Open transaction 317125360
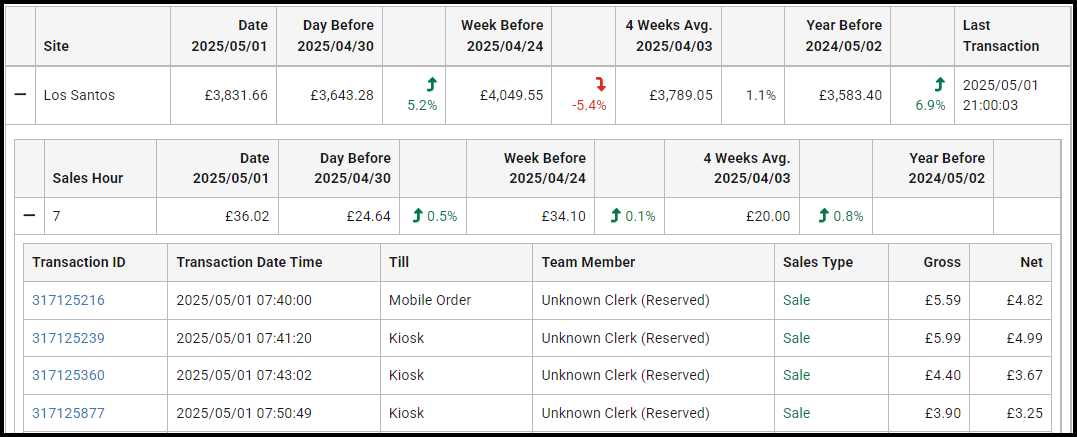This screenshot has height=437, width=1077. [68, 376]
